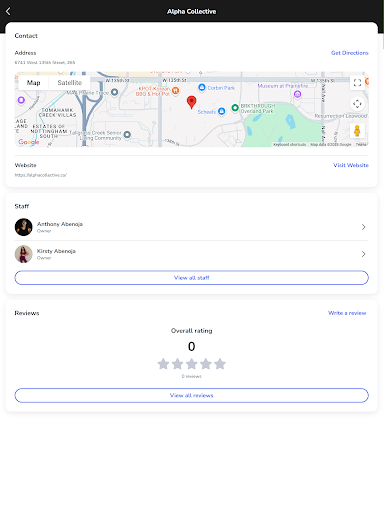This screenshot has width=384, height=512.
Task: Click the Mills Prairie Trace map marker
Action: coord(114,92)
